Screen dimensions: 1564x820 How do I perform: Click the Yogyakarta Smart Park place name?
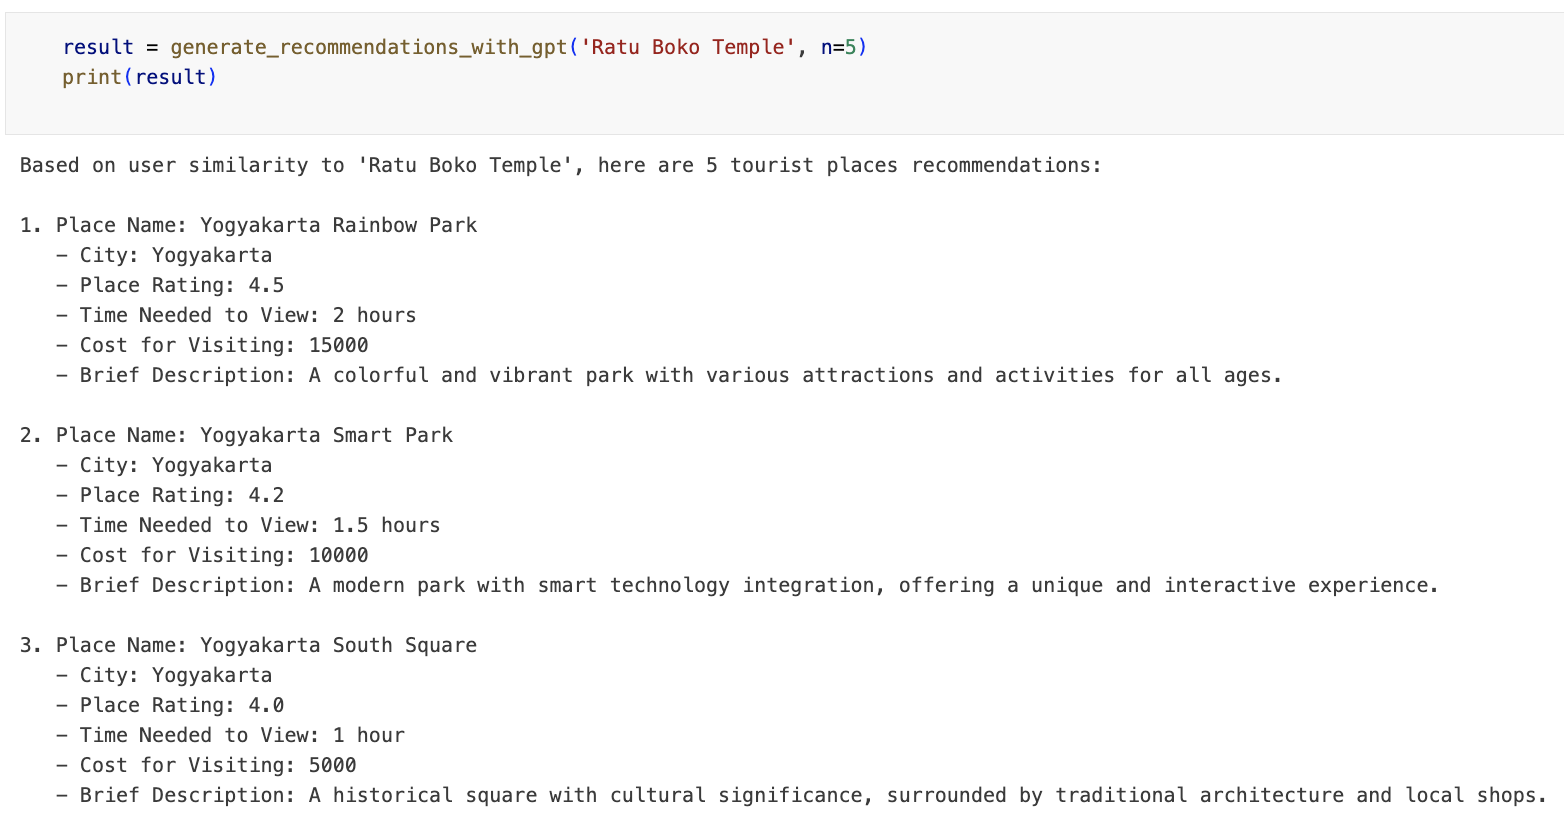(326, 435)
